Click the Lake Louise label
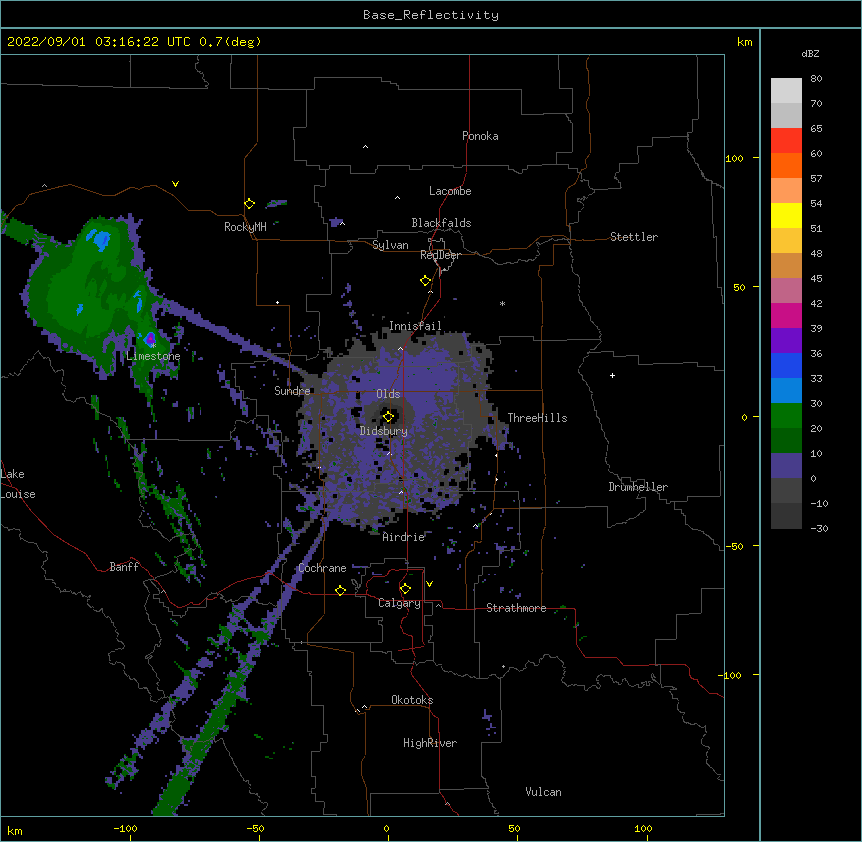This screenshot has height=842, width=862. click(17, 484)
